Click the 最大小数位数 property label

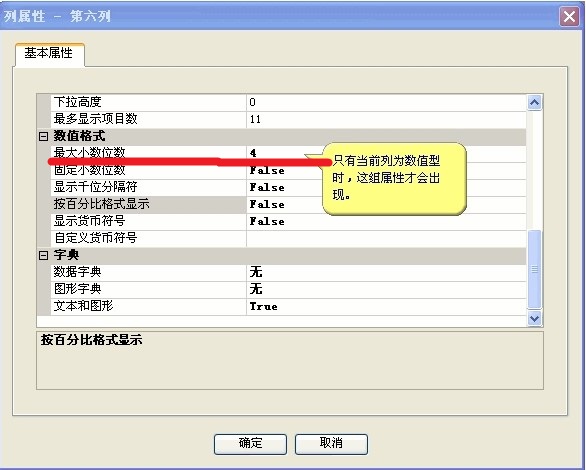[90, 153]
